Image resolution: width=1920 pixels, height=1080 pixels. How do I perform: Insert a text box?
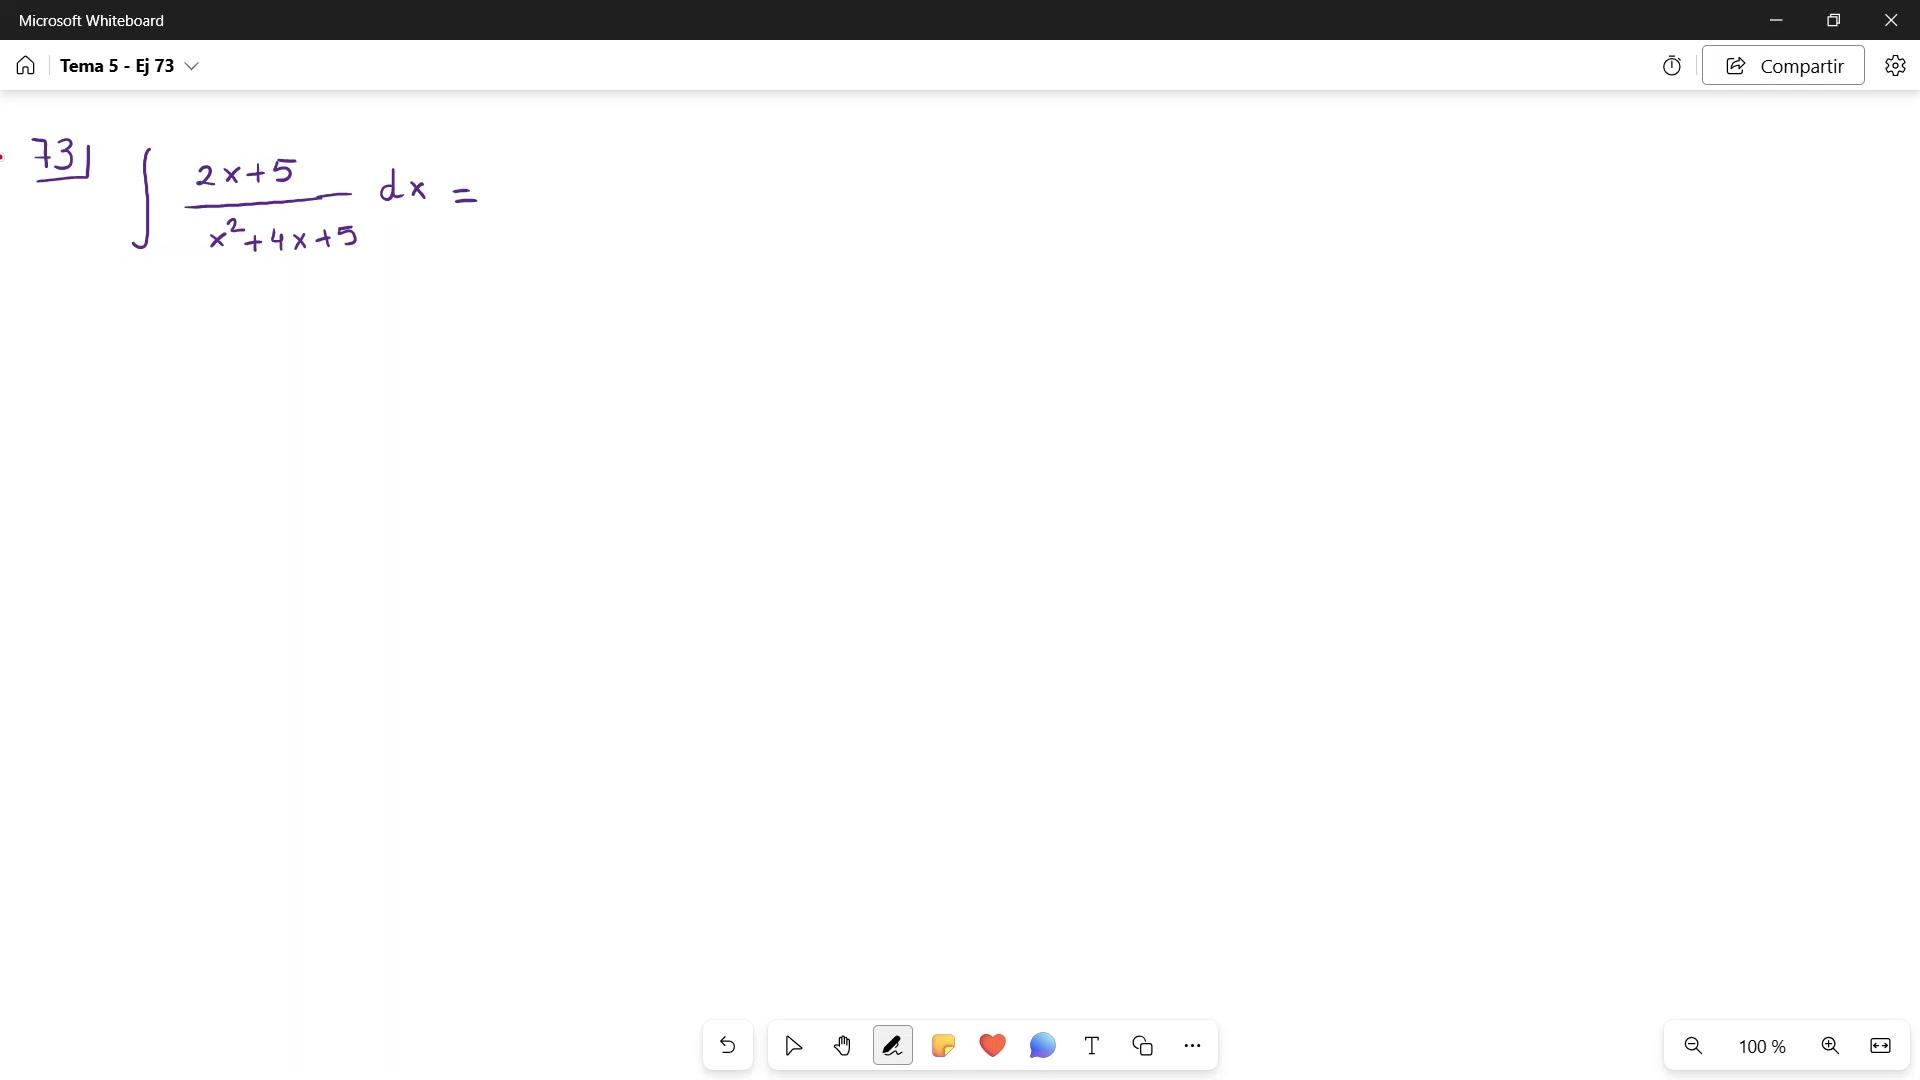[1092, 1046]
